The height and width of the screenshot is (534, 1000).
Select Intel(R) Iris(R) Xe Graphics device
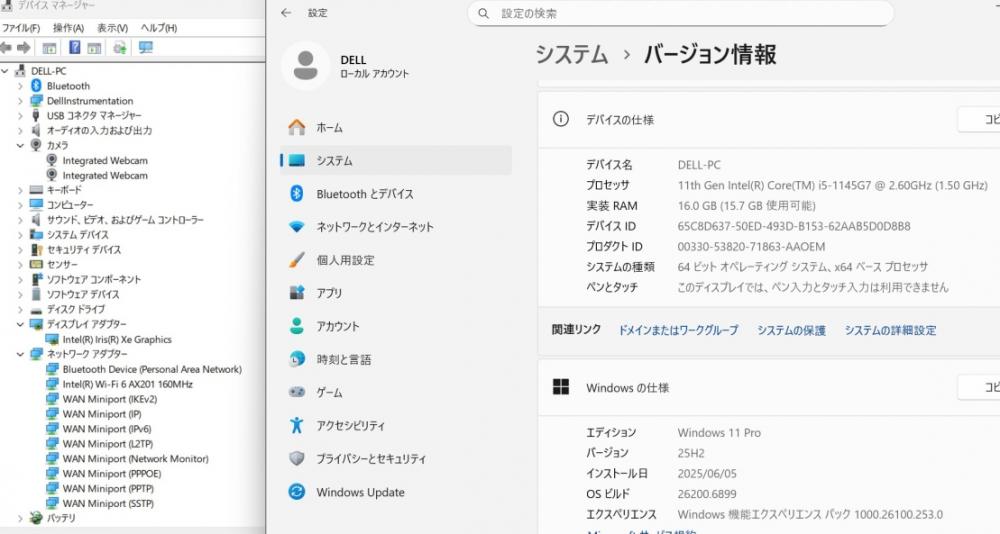116,339
